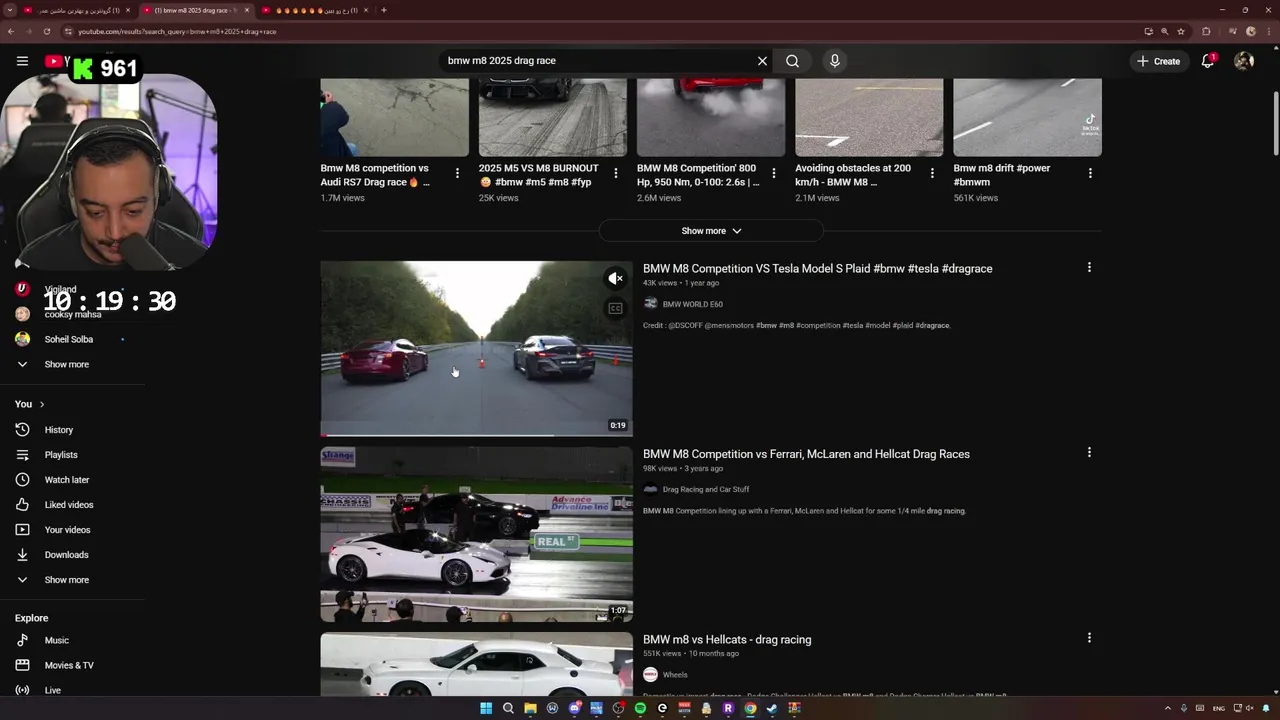Open options for BMW m8 vs Hellcats video

1089,637
